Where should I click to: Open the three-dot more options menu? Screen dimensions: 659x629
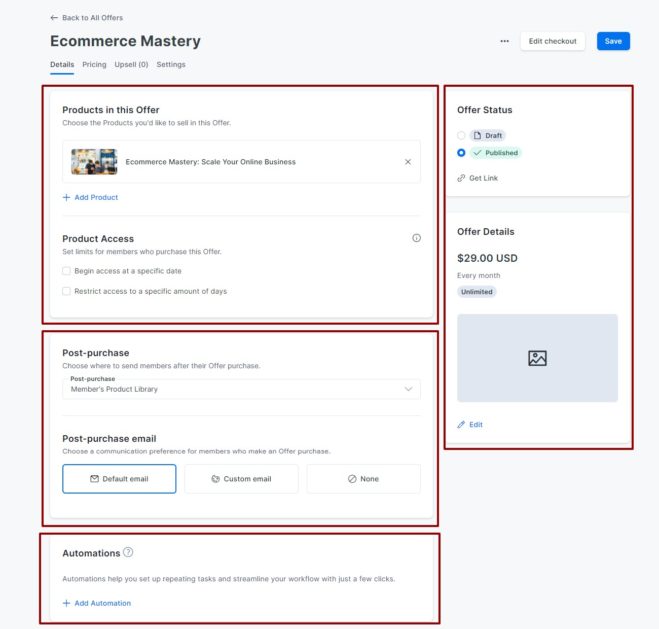504,41
